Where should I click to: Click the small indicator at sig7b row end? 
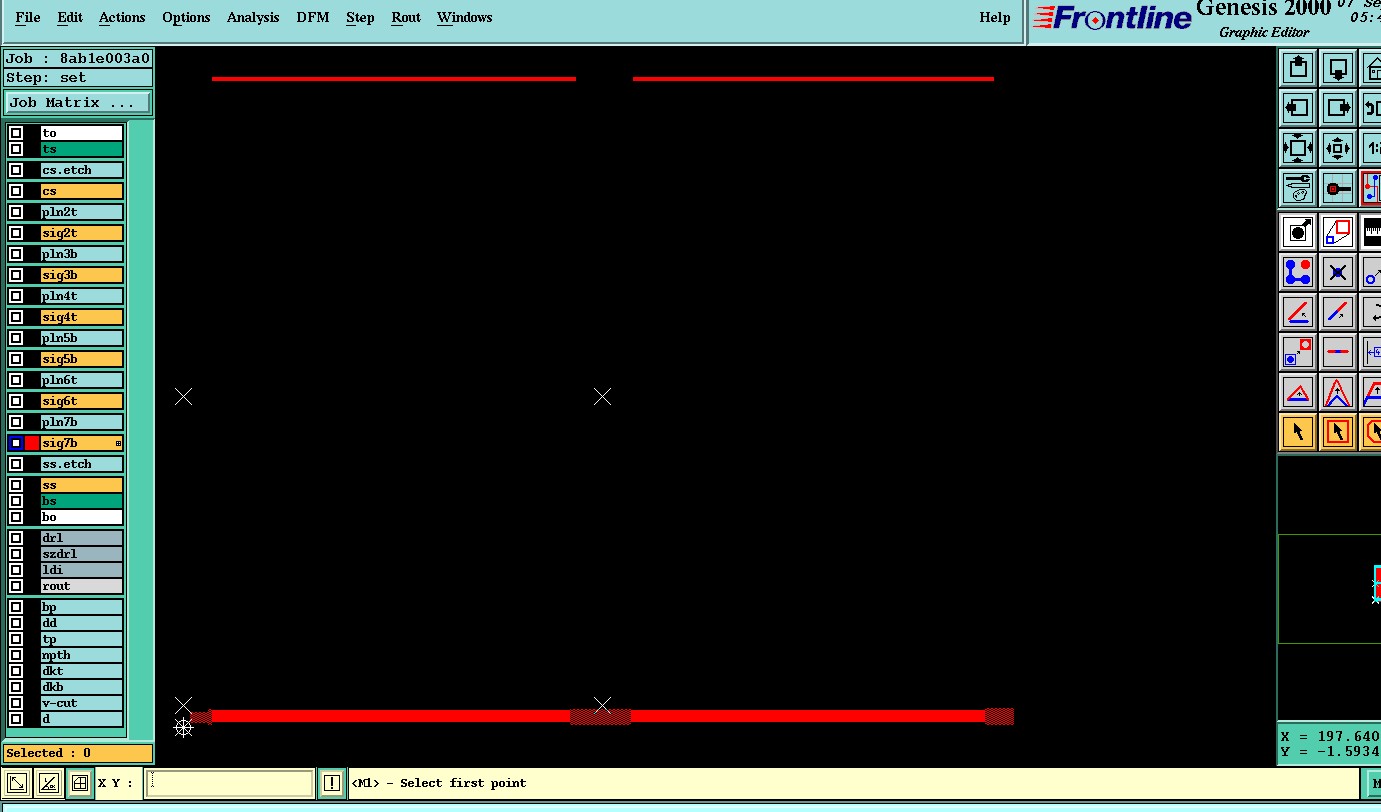(118, 443)
